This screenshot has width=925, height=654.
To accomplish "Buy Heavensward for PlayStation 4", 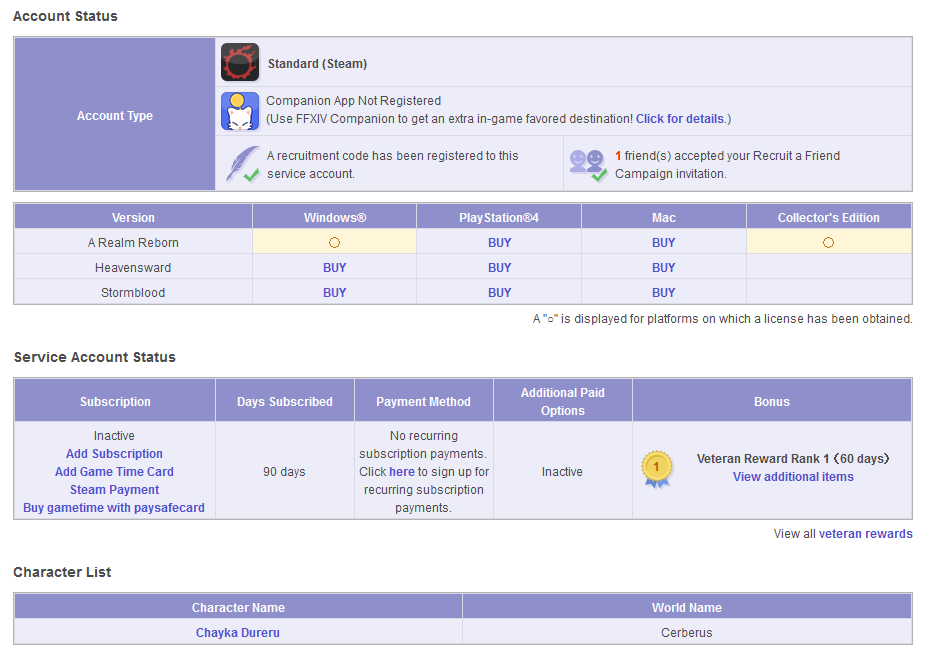I will tap(499, 267).
